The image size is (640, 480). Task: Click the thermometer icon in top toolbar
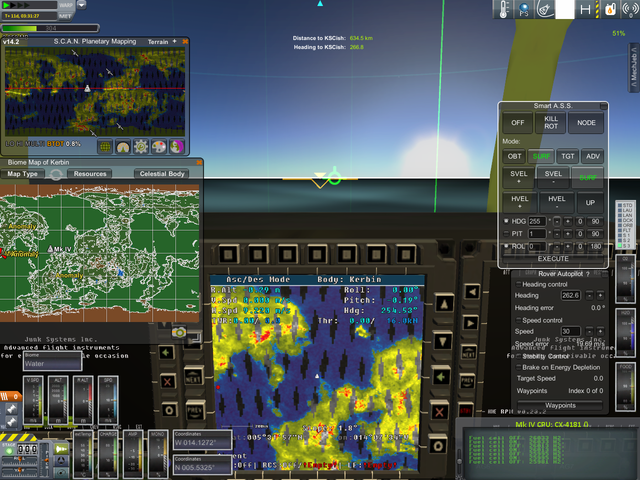(503, 9)
